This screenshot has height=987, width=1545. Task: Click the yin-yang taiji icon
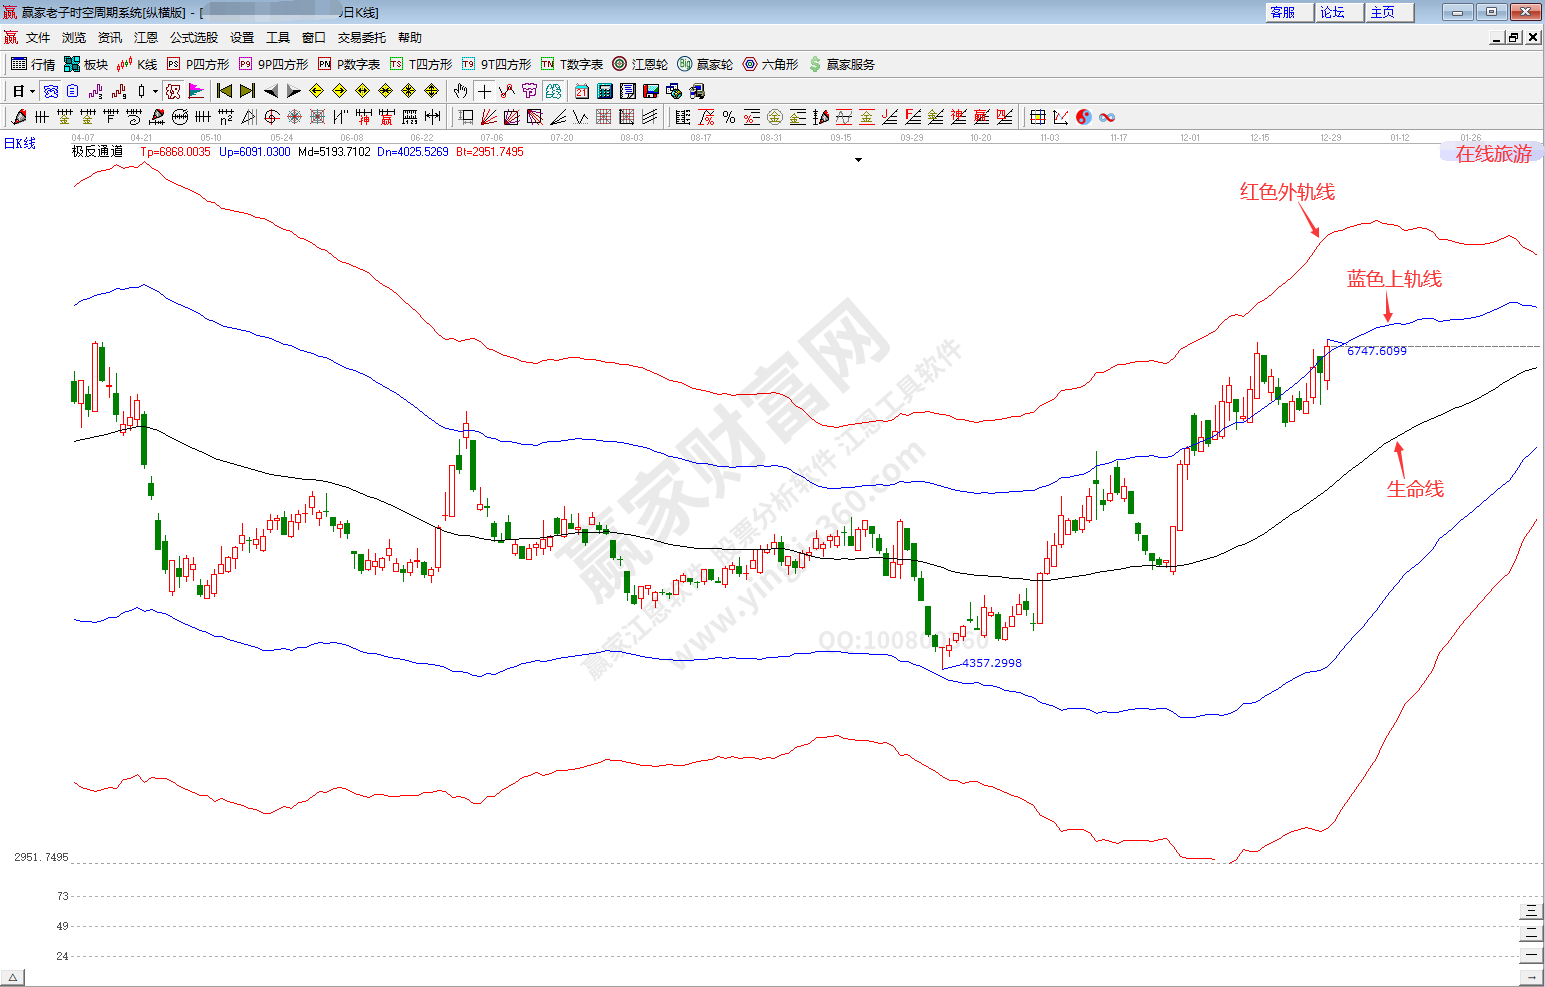pyautogui.click(x=1084, y=117)
